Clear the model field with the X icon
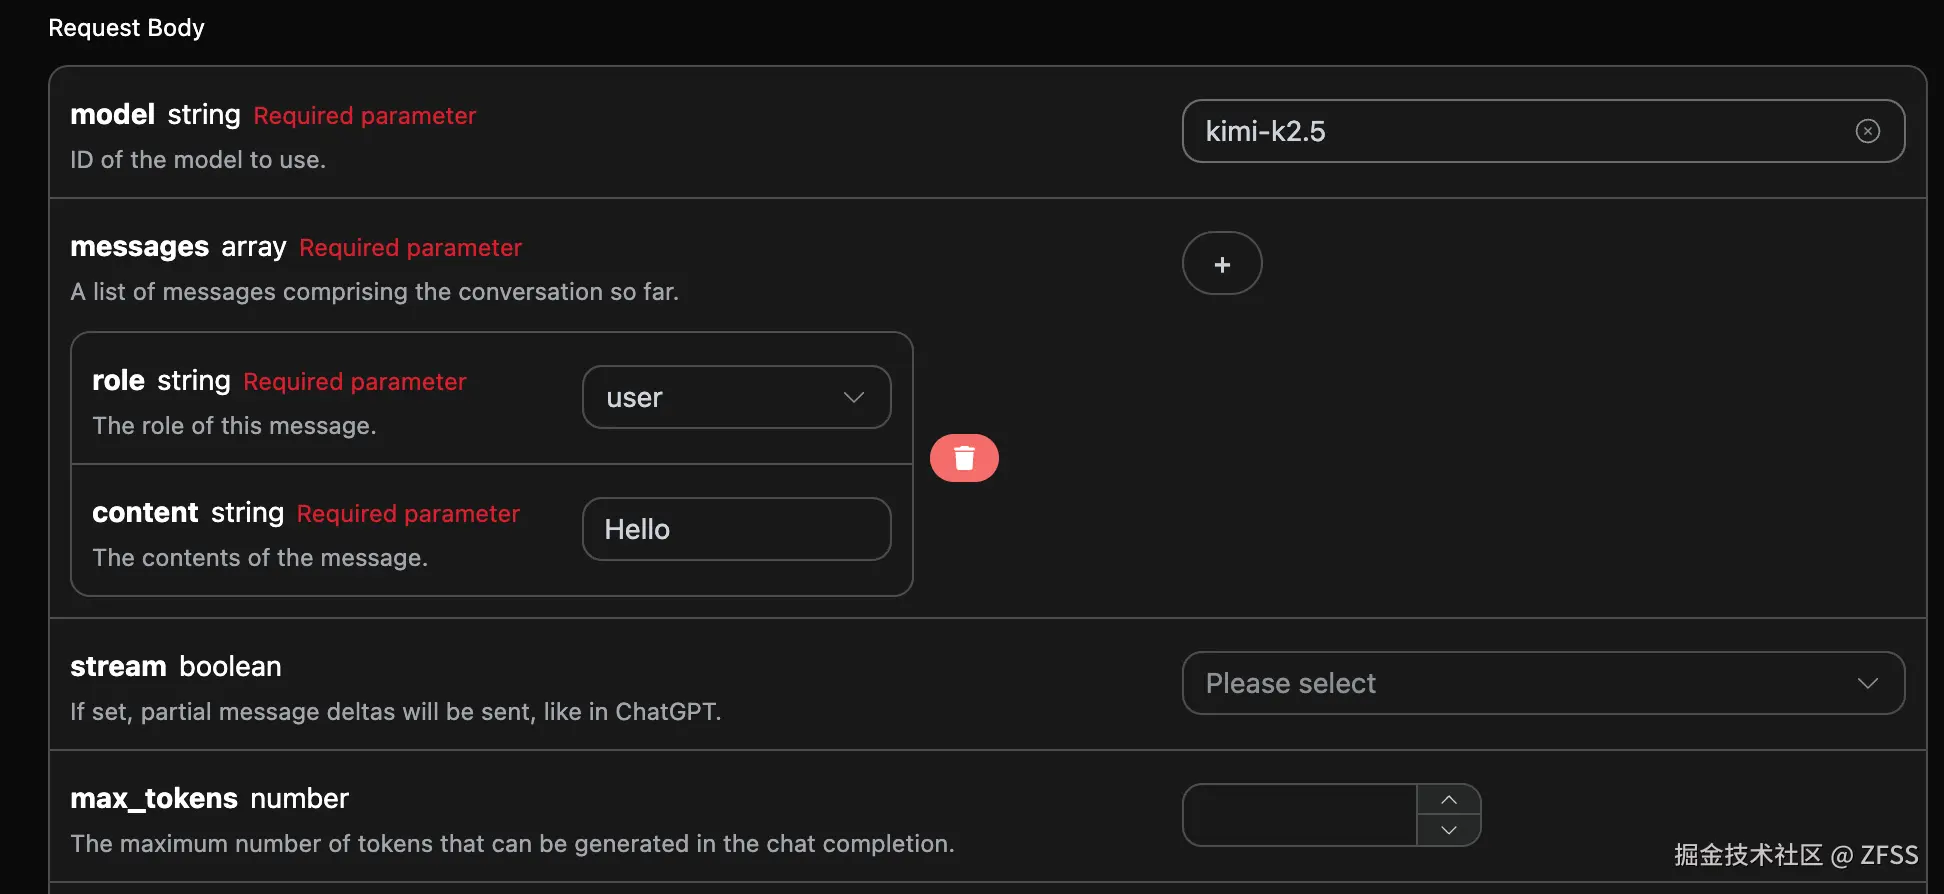Viewport: 1944px width, 894px height. tap(1867, 131)
